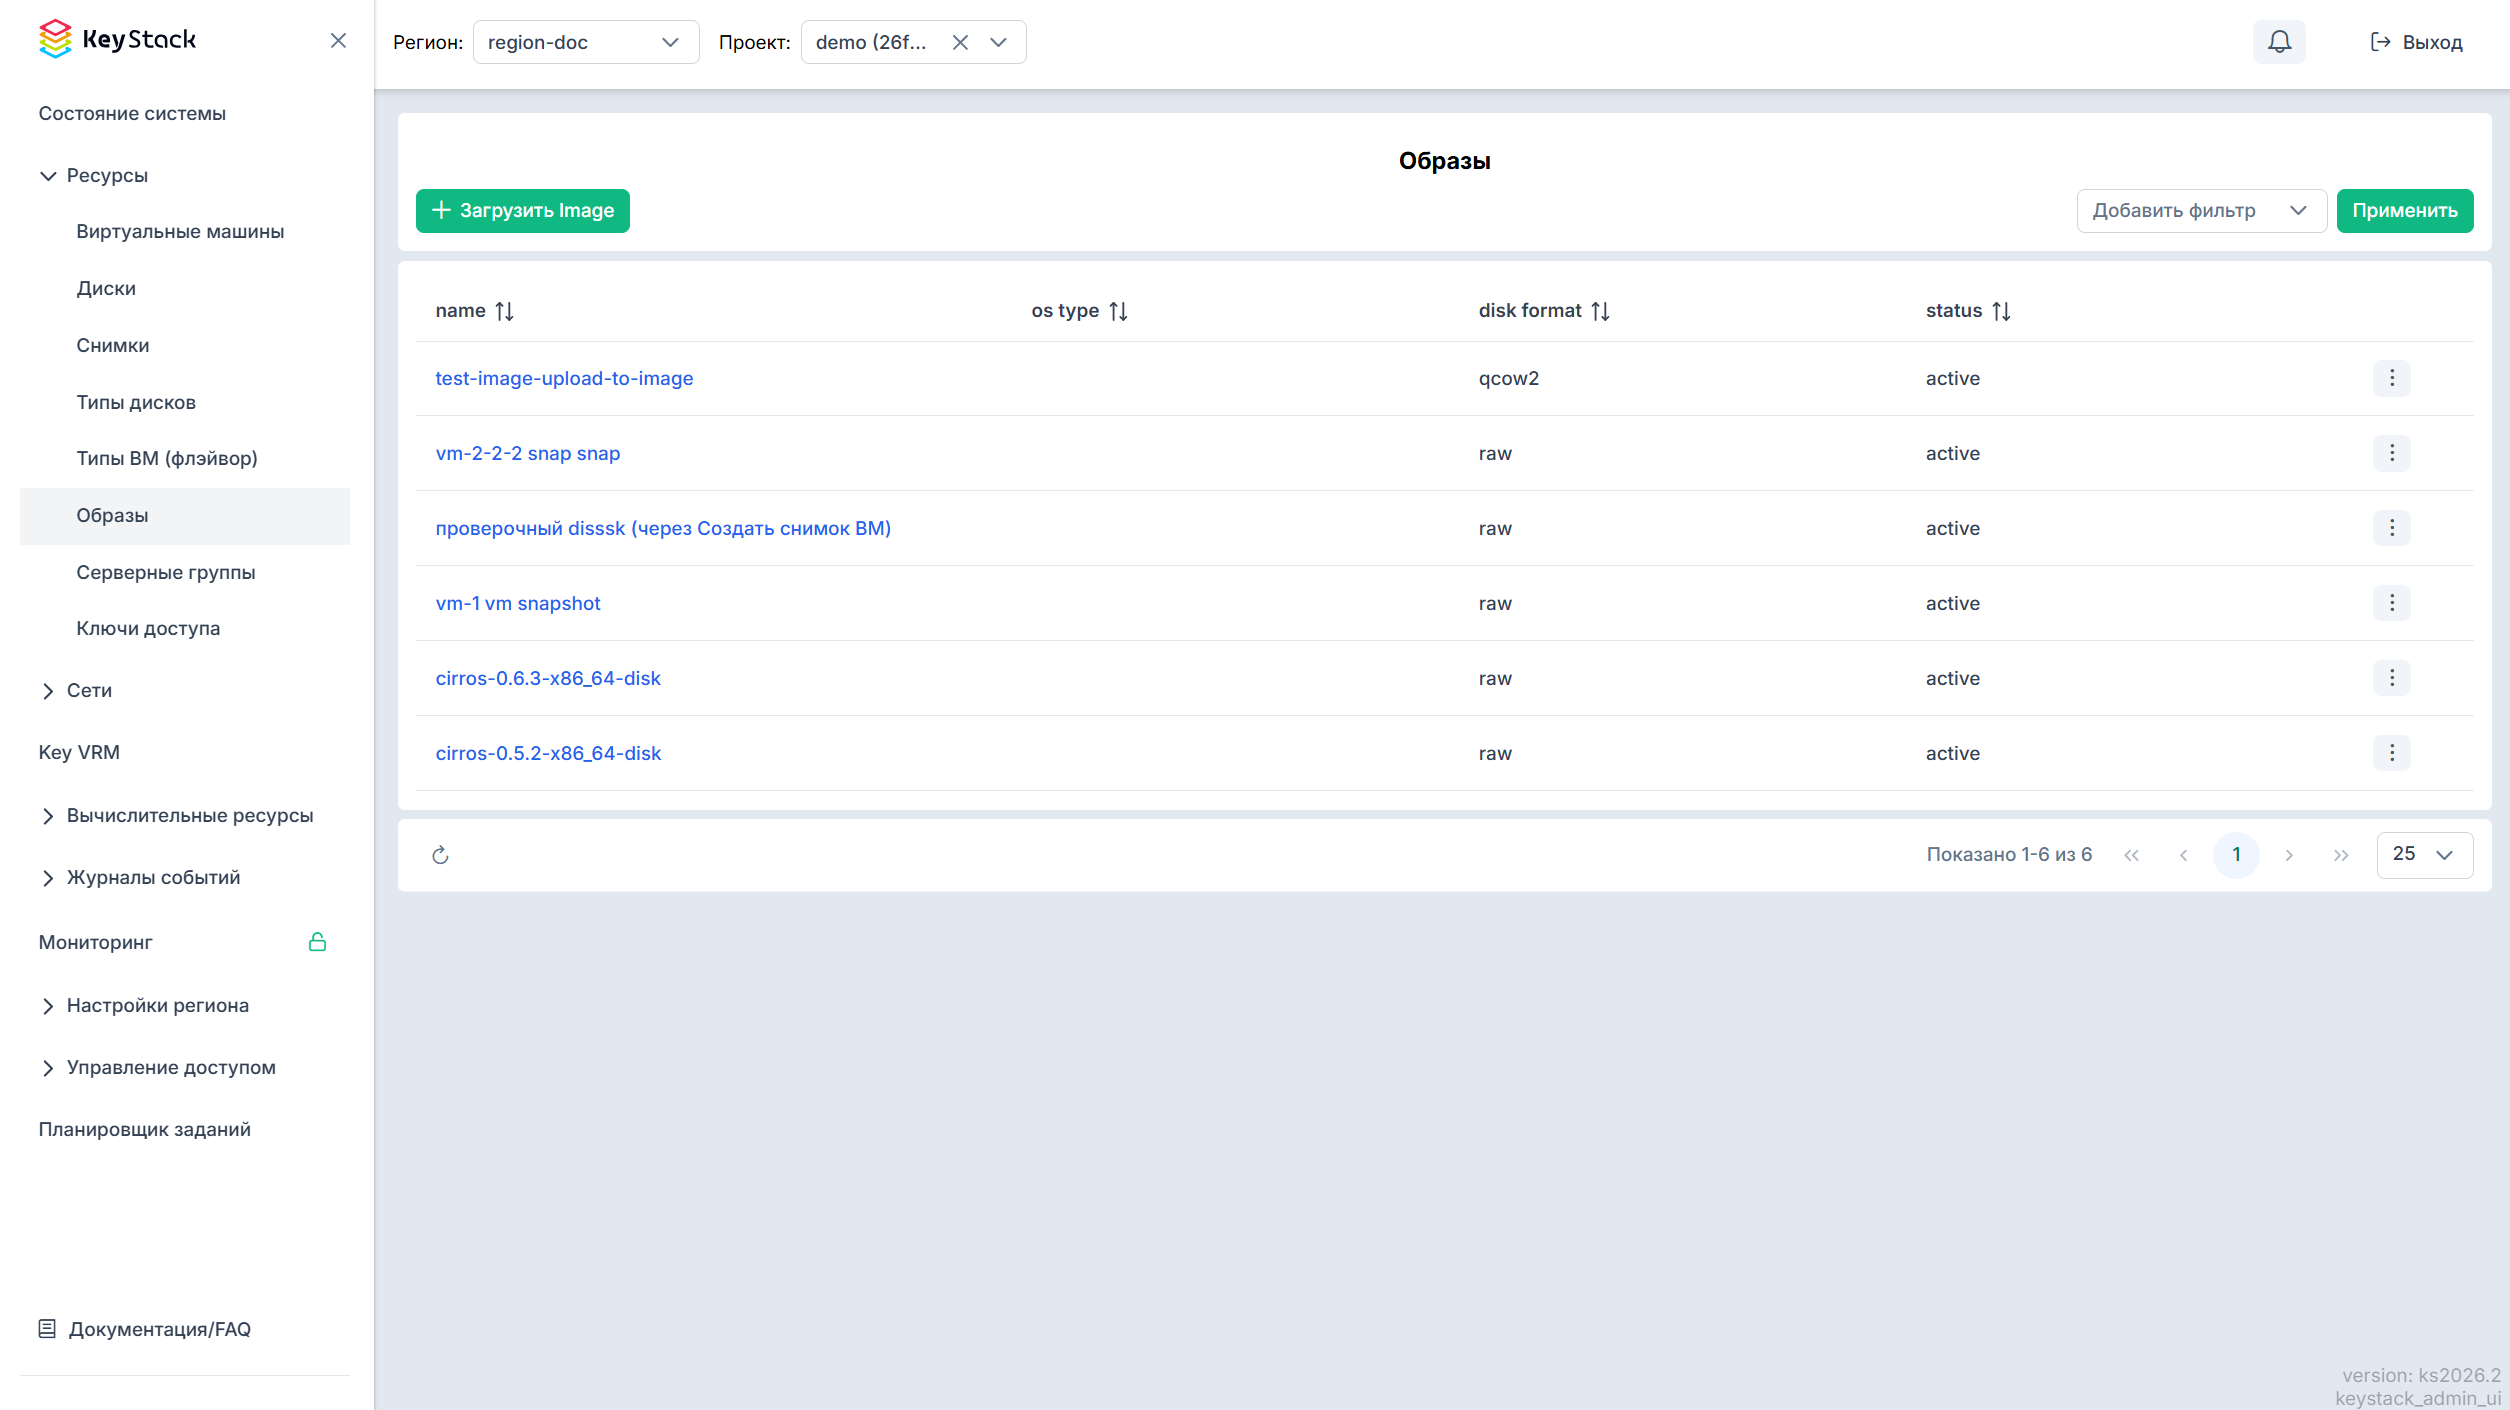Open проверочный disssk image link

click(x=663, y=528)
